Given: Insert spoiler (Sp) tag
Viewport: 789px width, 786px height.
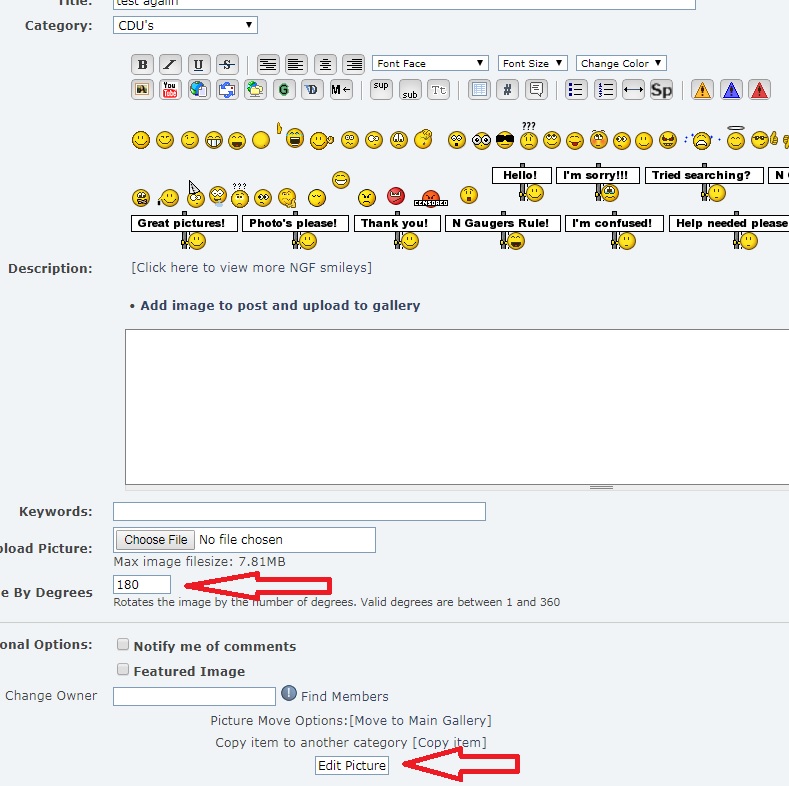Looking at the screenshot, I should coord(661,90).
